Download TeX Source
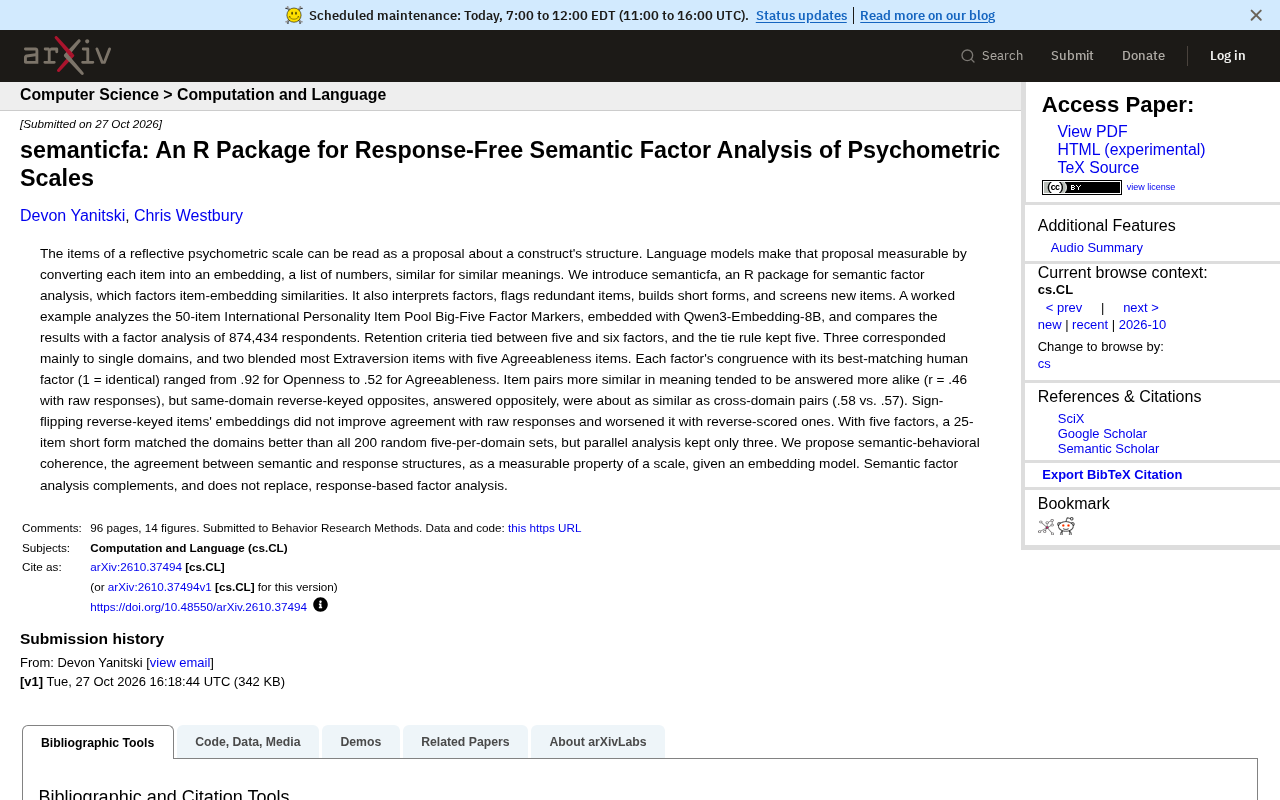 (x=1098, y=168)
